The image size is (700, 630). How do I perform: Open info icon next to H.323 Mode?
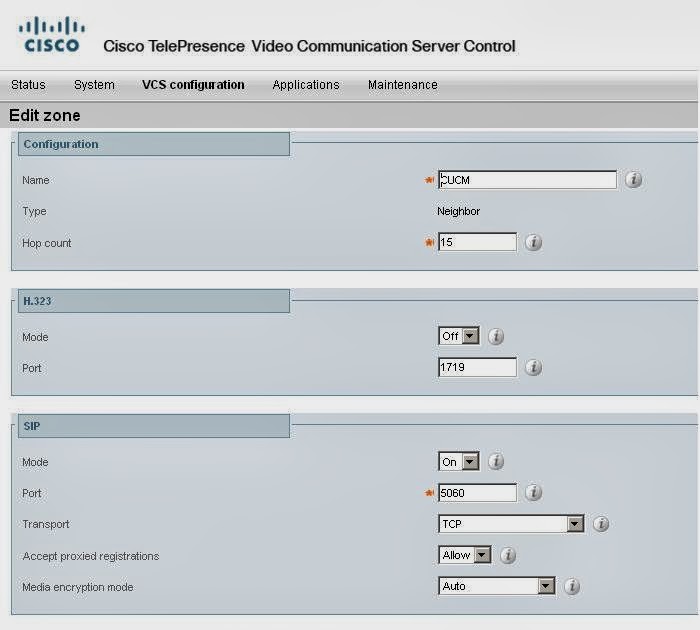point(496,336)
